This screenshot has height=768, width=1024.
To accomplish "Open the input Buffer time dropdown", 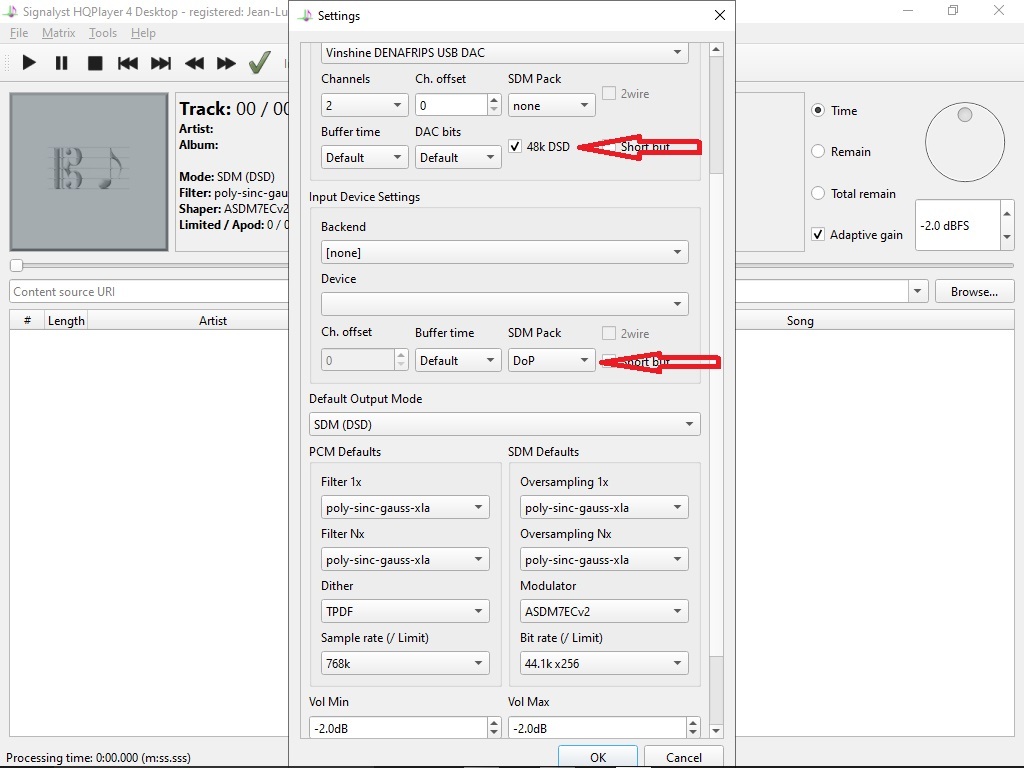I will pos(458,360).
